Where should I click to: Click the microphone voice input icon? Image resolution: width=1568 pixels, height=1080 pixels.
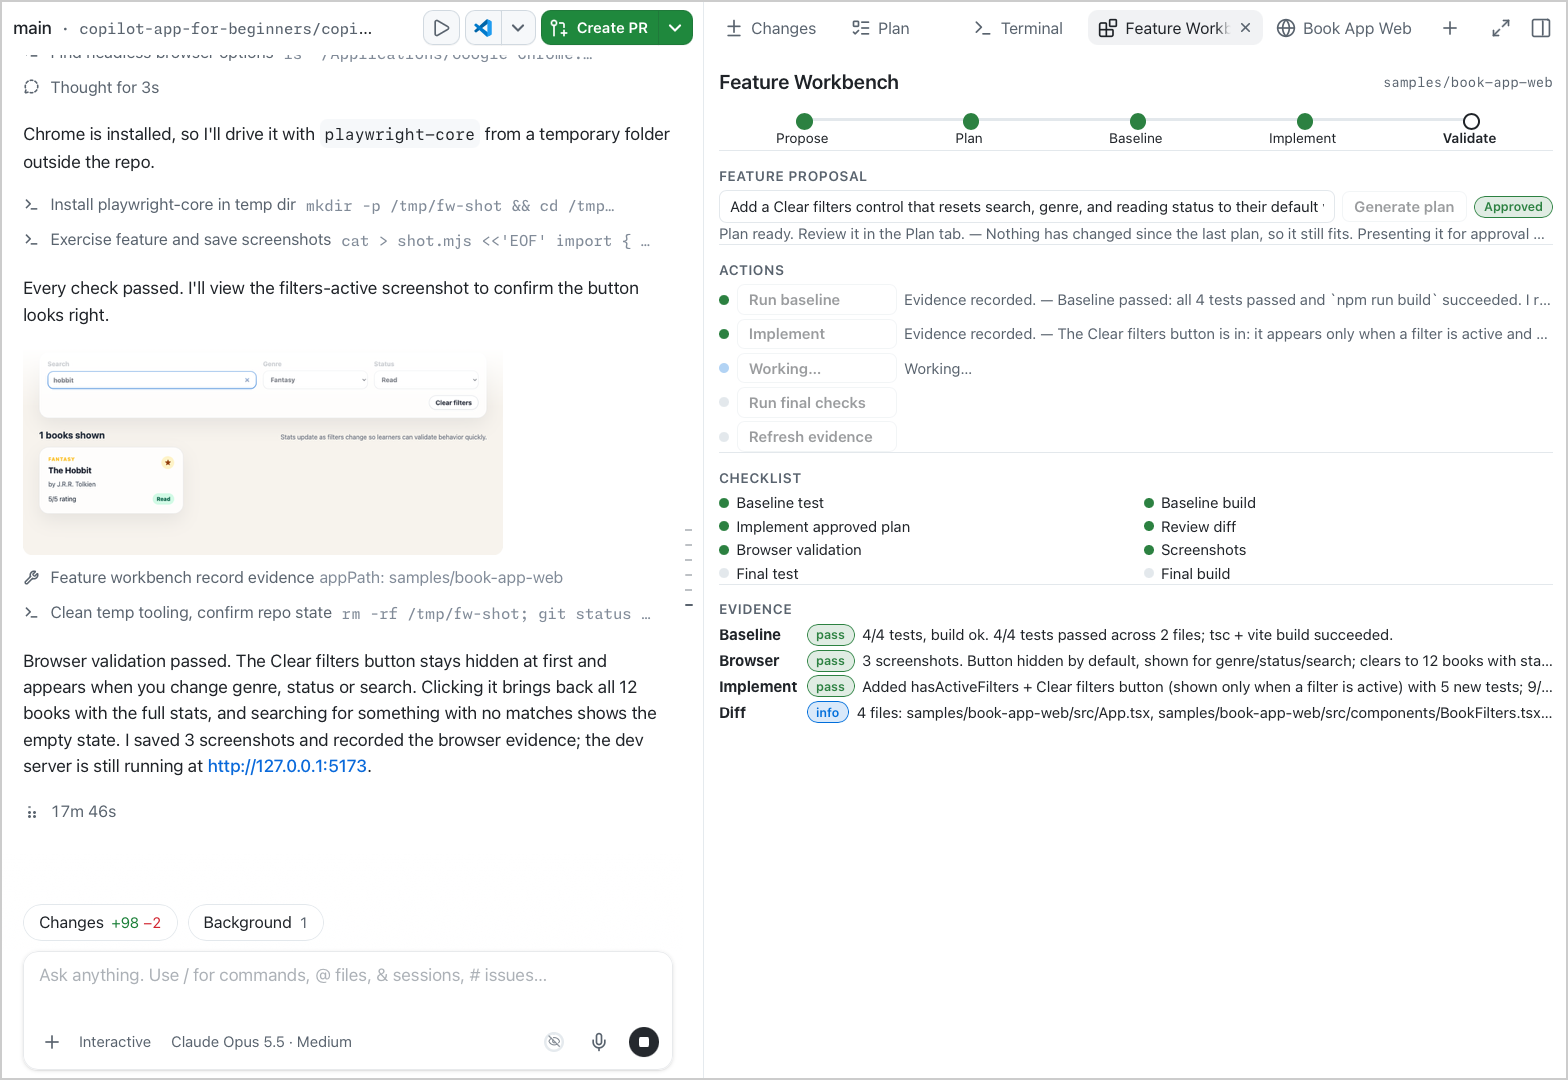pyautogui.click(x=599, y=1042)
